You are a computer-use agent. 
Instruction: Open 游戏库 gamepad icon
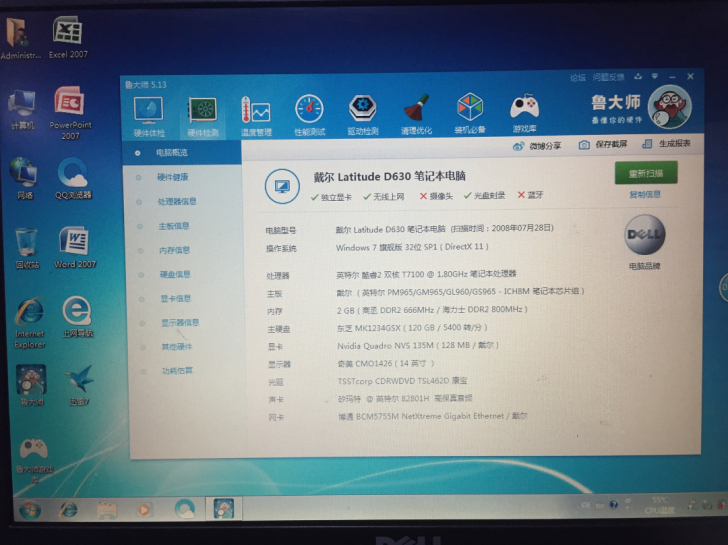pyautogui.click(x=524, y=113)
